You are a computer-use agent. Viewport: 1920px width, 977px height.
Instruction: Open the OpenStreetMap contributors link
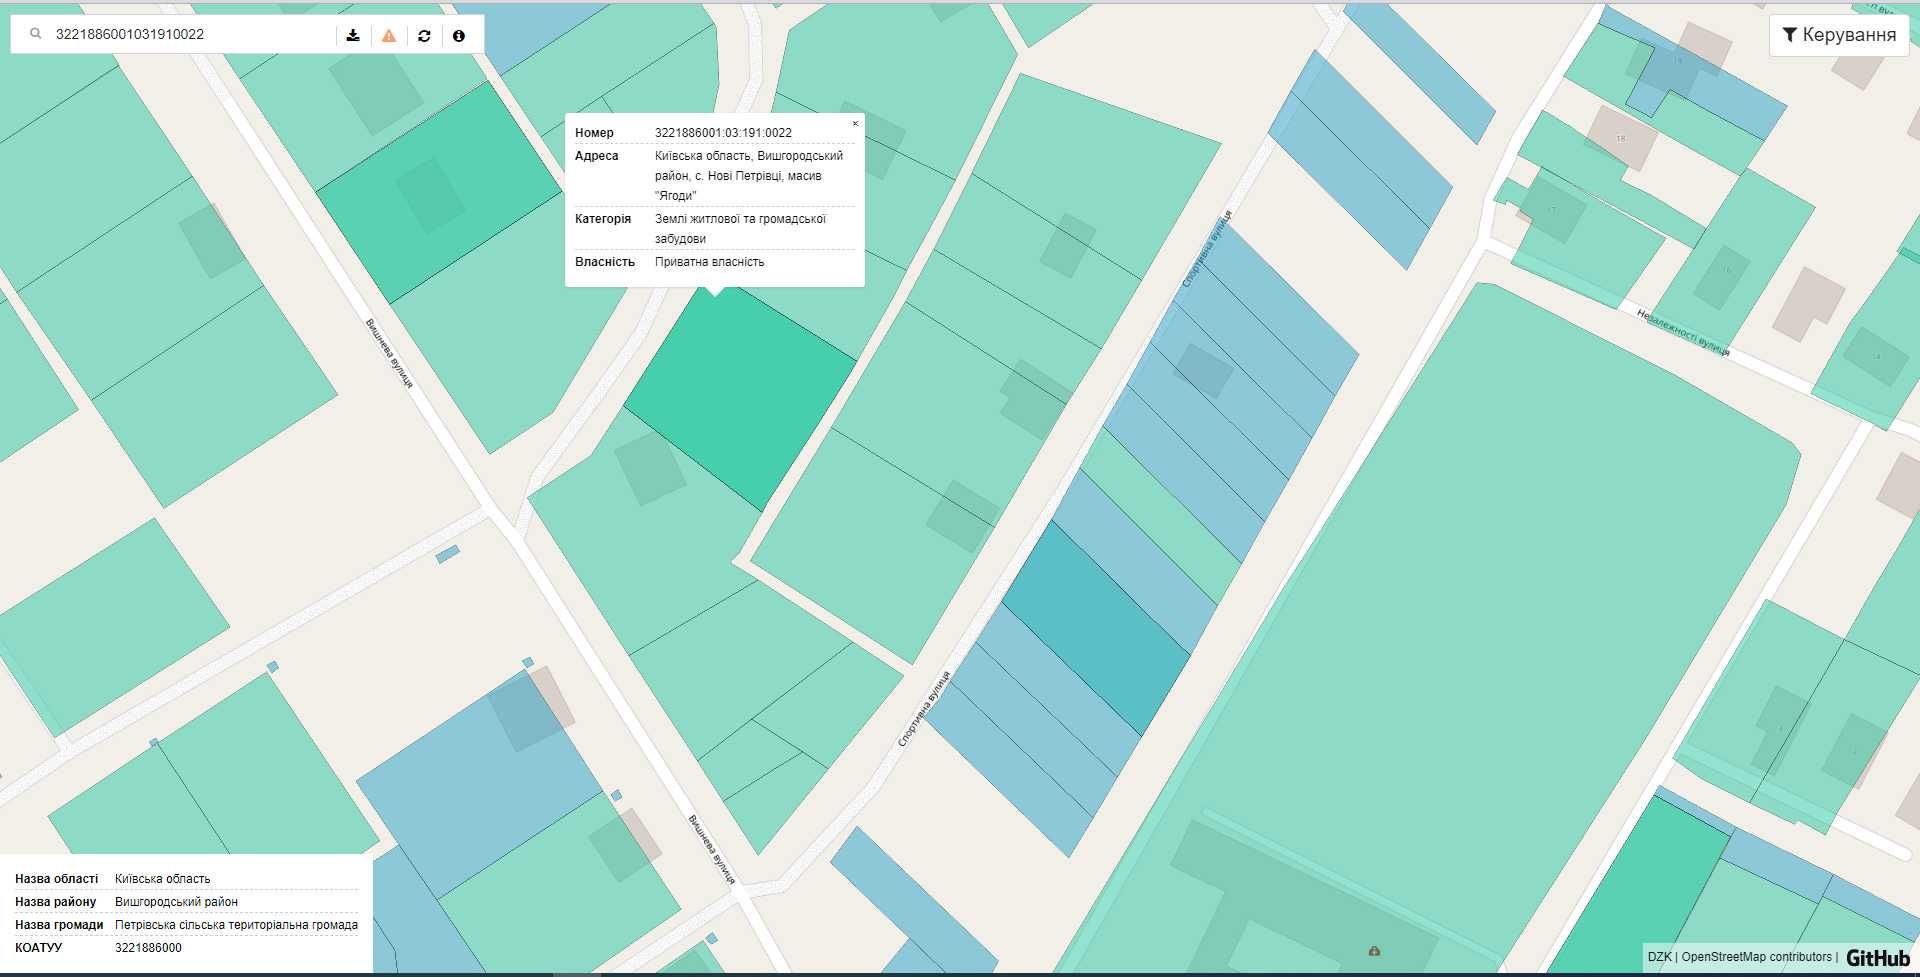tap(1756, 957)
